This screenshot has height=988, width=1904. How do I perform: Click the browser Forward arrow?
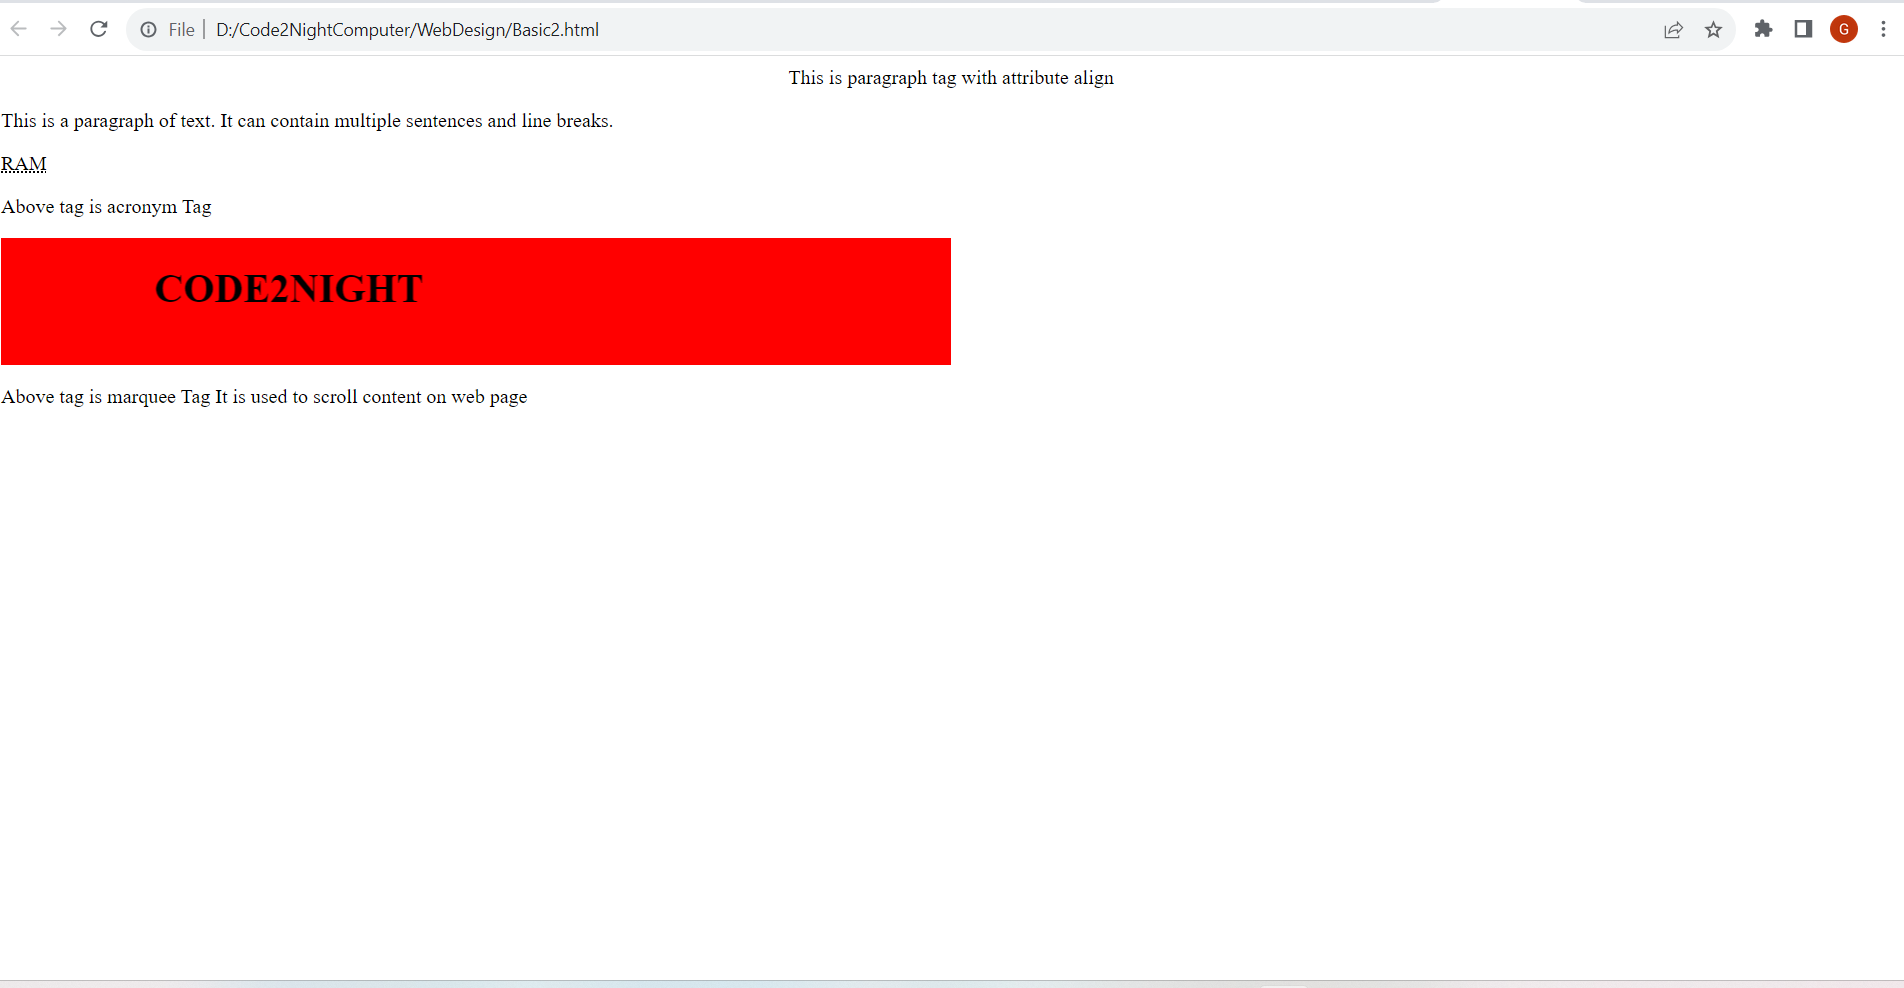click(59, 29)
